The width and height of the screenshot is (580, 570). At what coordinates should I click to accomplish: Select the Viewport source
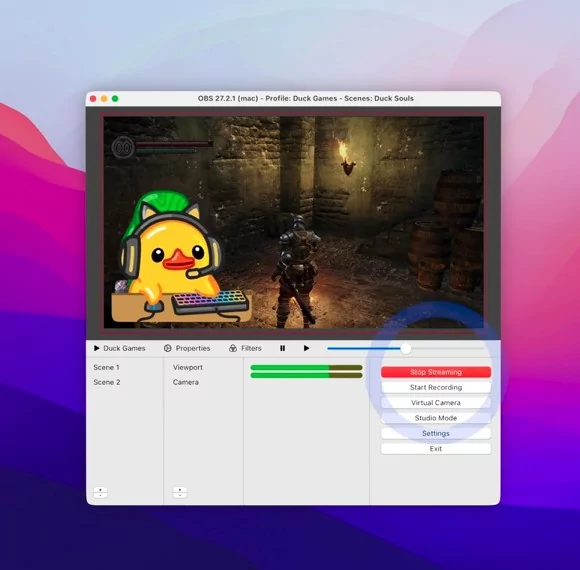(x=188, y=367)
